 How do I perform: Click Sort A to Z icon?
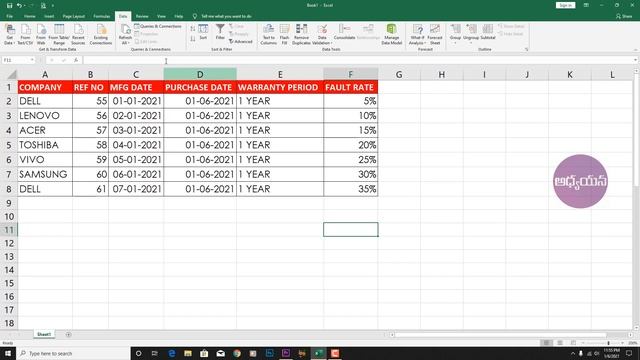pyautogui.click(x=193, y=29)
